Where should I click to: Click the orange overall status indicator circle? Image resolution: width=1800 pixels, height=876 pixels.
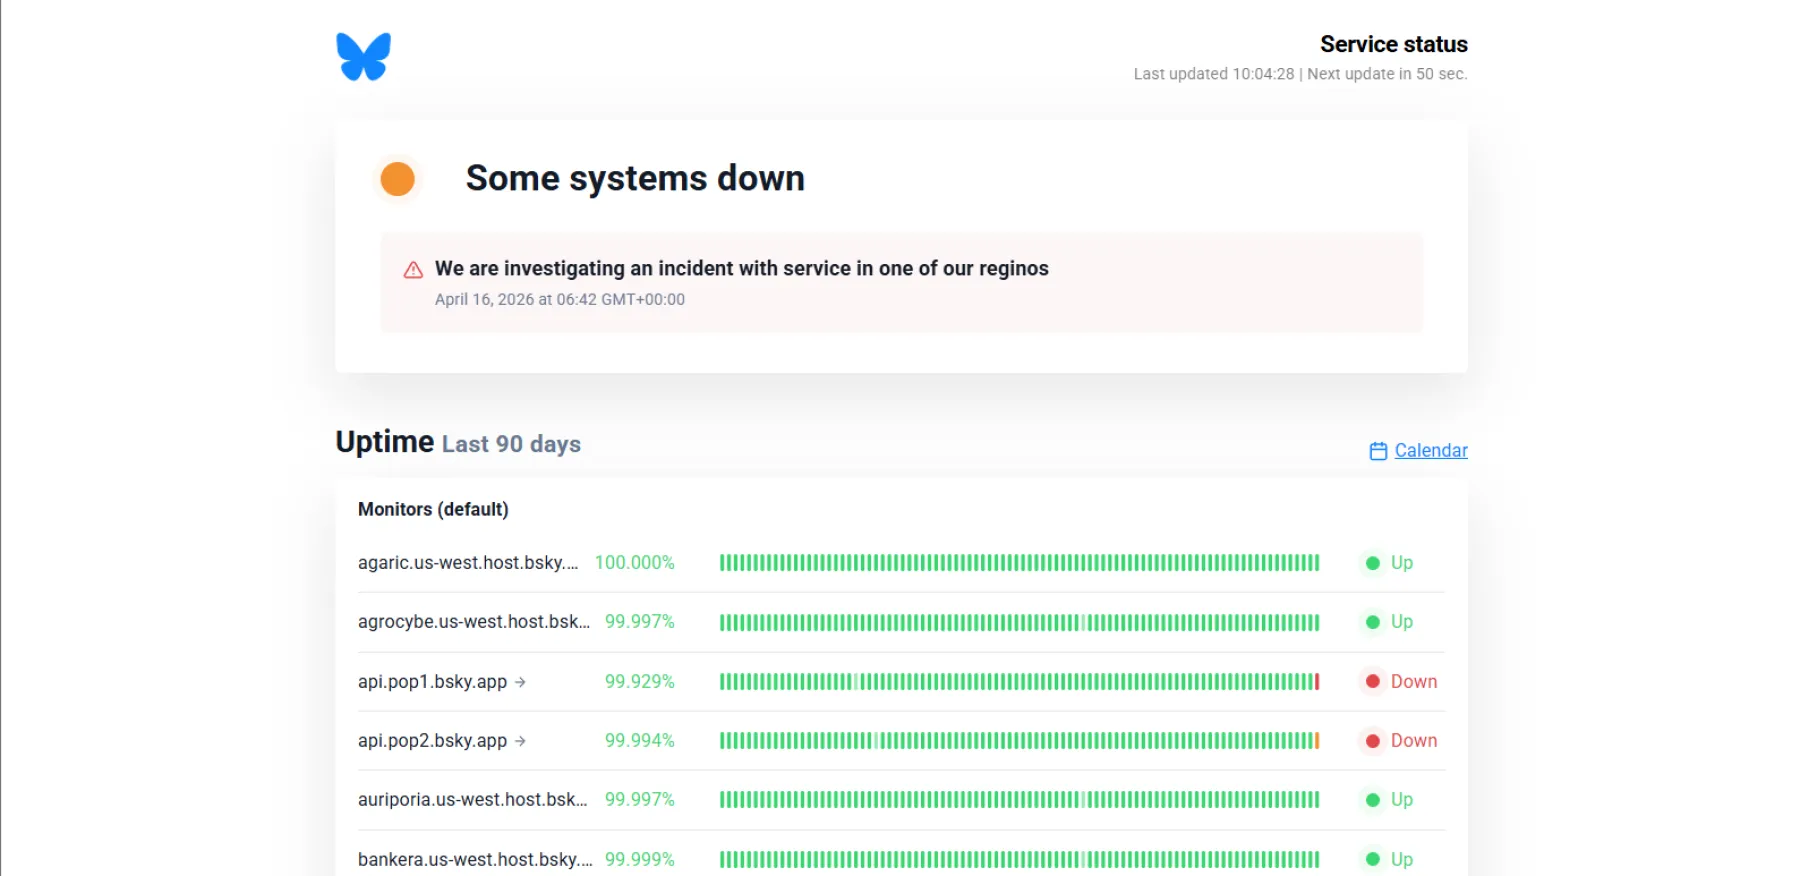click(x=398, y=179)
